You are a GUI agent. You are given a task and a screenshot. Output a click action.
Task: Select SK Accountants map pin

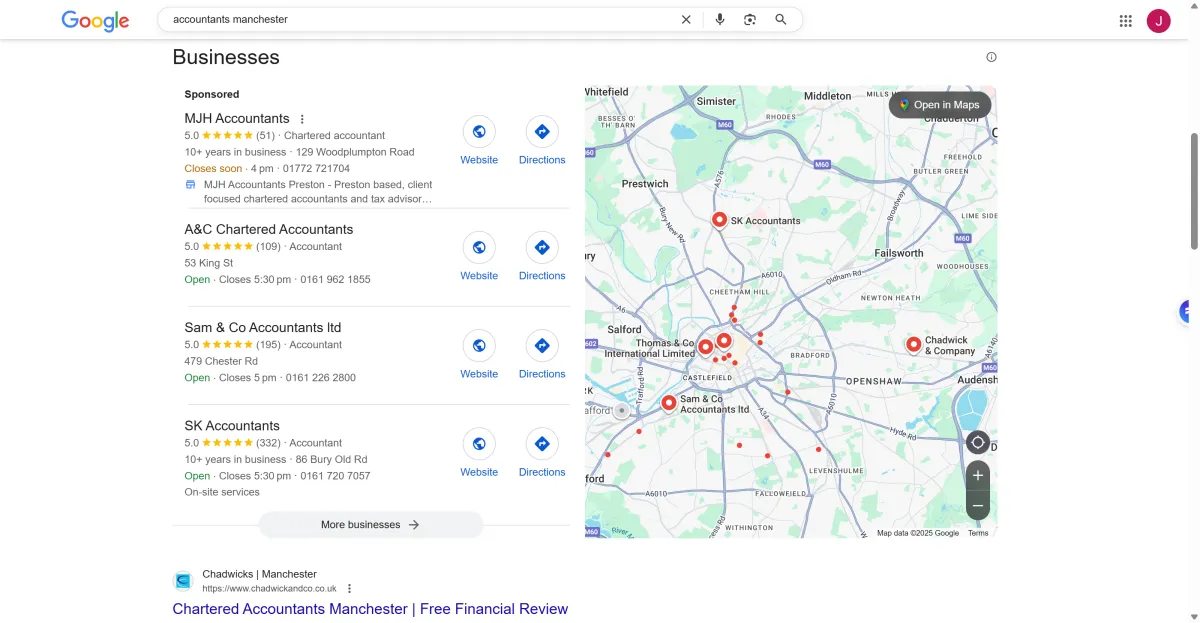pos(719,220)
